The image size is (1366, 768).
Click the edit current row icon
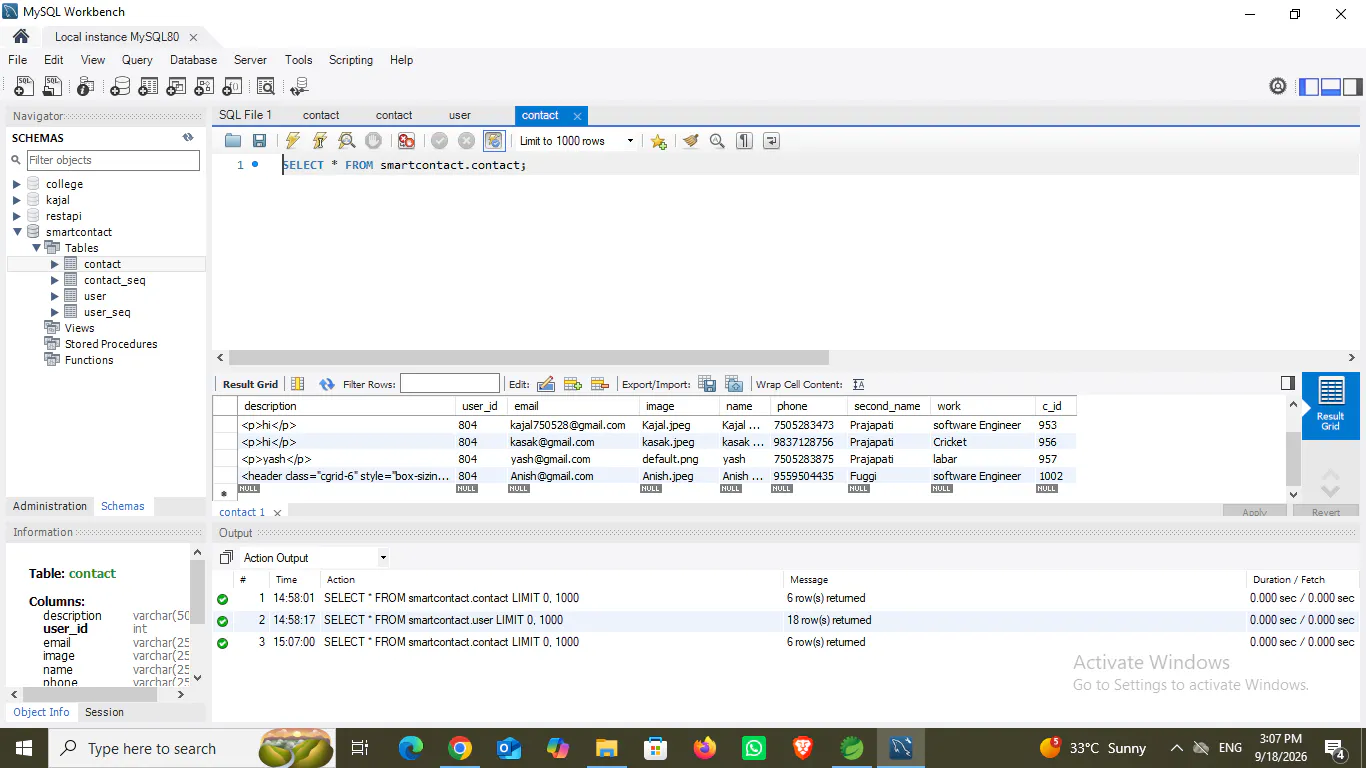click(546, 384)
